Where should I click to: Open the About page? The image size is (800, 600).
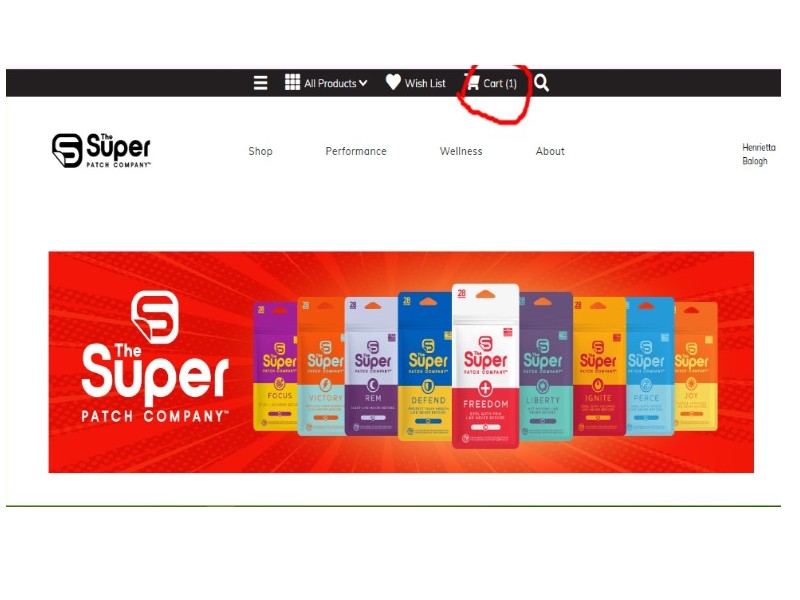[x=550, y=151]
